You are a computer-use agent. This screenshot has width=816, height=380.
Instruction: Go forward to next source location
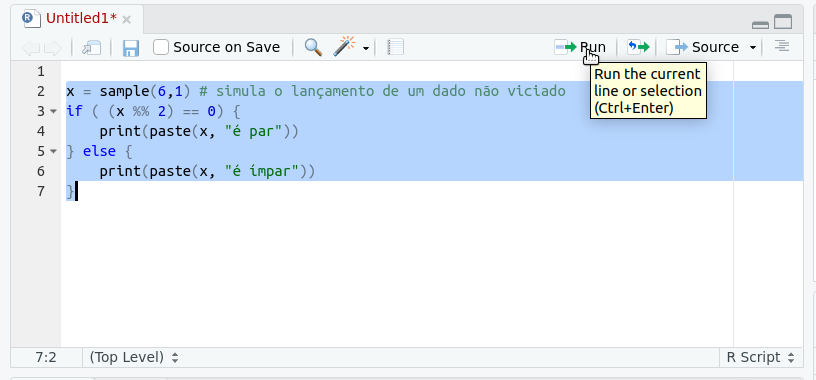pyautogui.click(x=53, y=48)
